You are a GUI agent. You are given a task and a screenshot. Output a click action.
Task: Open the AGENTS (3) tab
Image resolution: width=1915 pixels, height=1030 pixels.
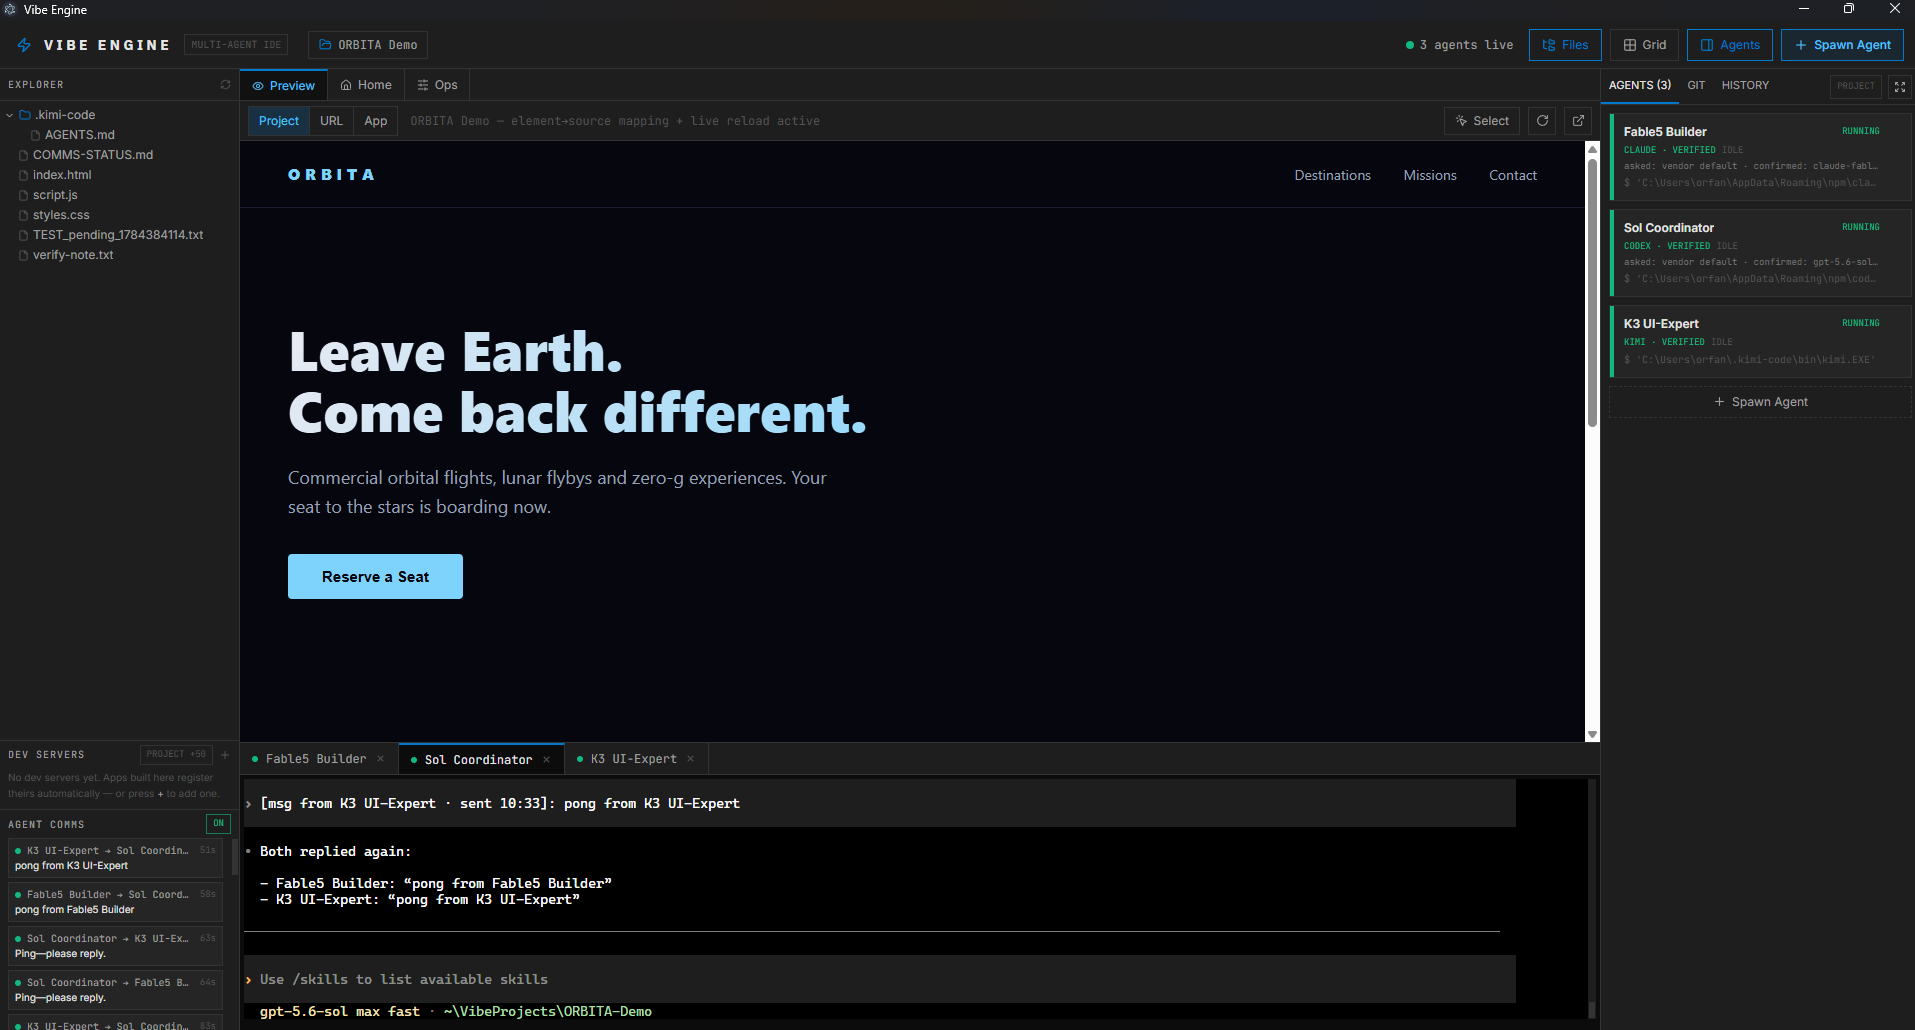click(x=1640, y=85)
